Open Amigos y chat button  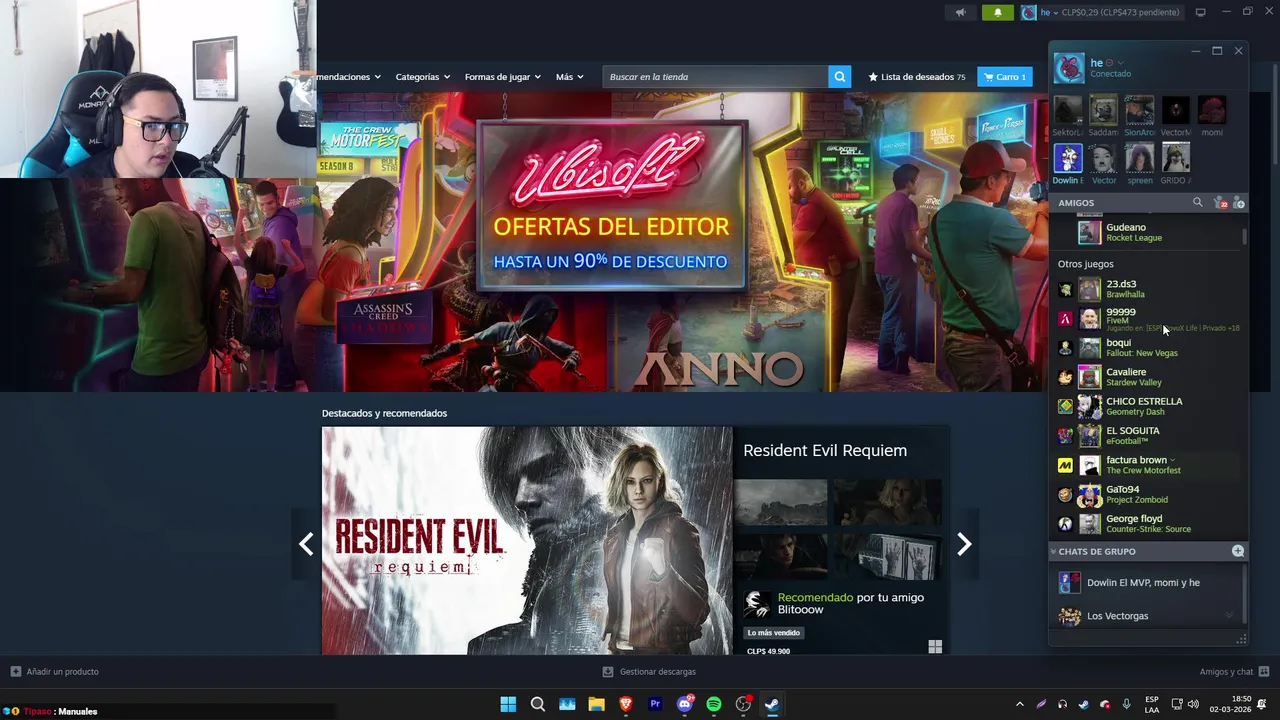point(1234,672)
